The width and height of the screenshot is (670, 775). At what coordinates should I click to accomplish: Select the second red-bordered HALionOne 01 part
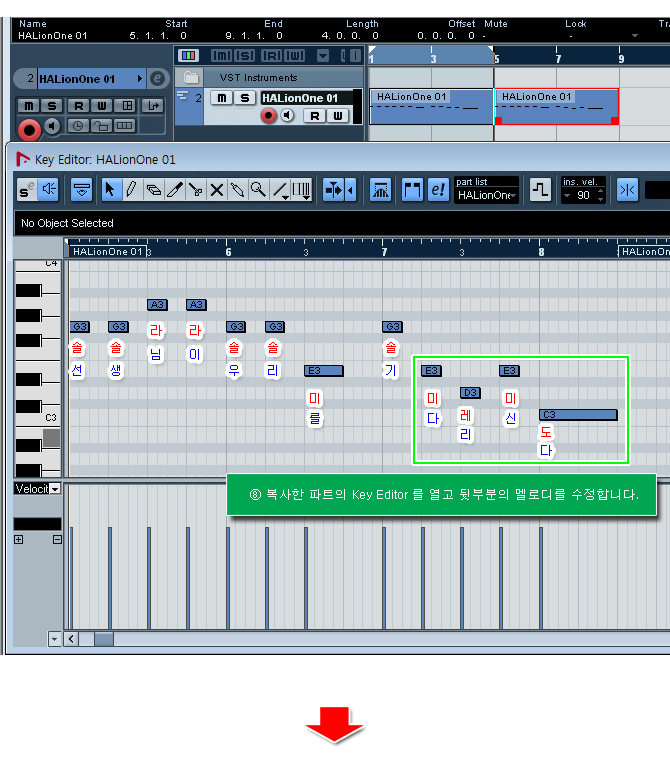(556, 106)
